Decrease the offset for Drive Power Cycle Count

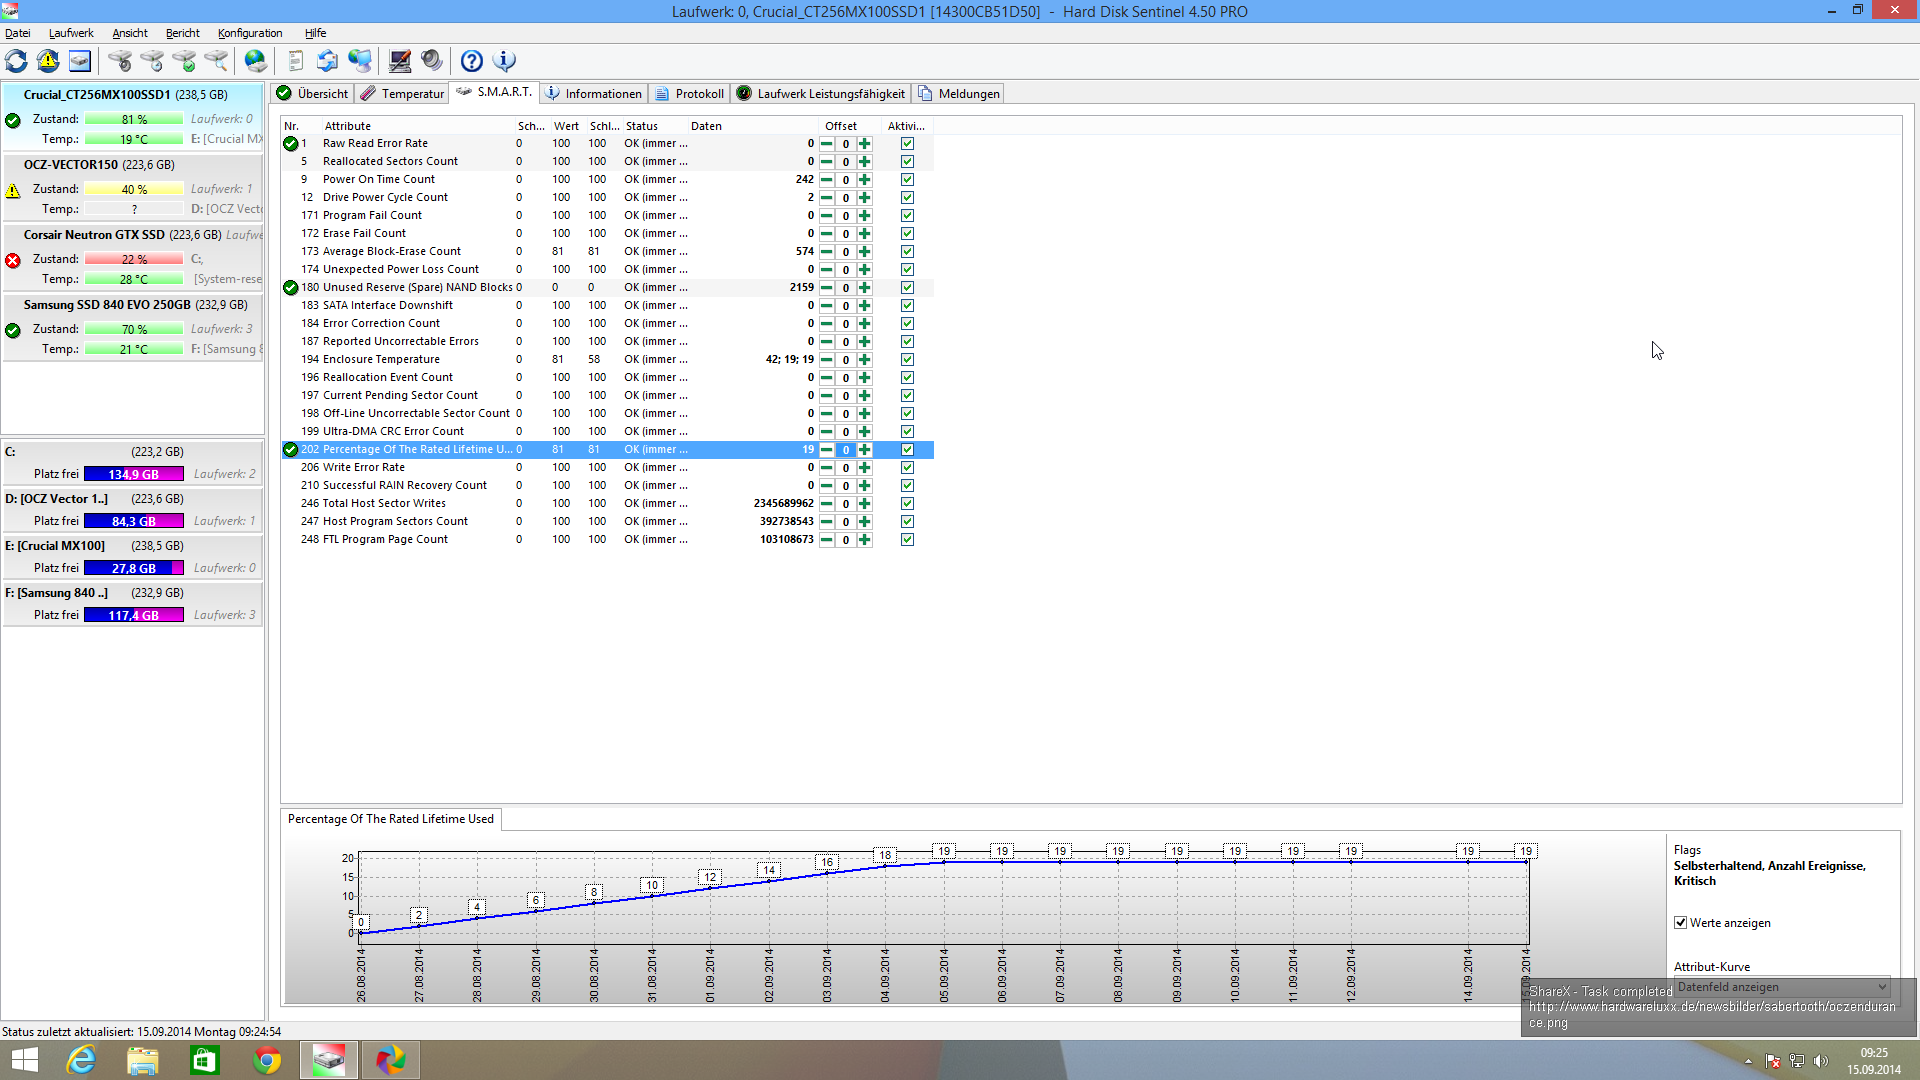coord(827,198)
